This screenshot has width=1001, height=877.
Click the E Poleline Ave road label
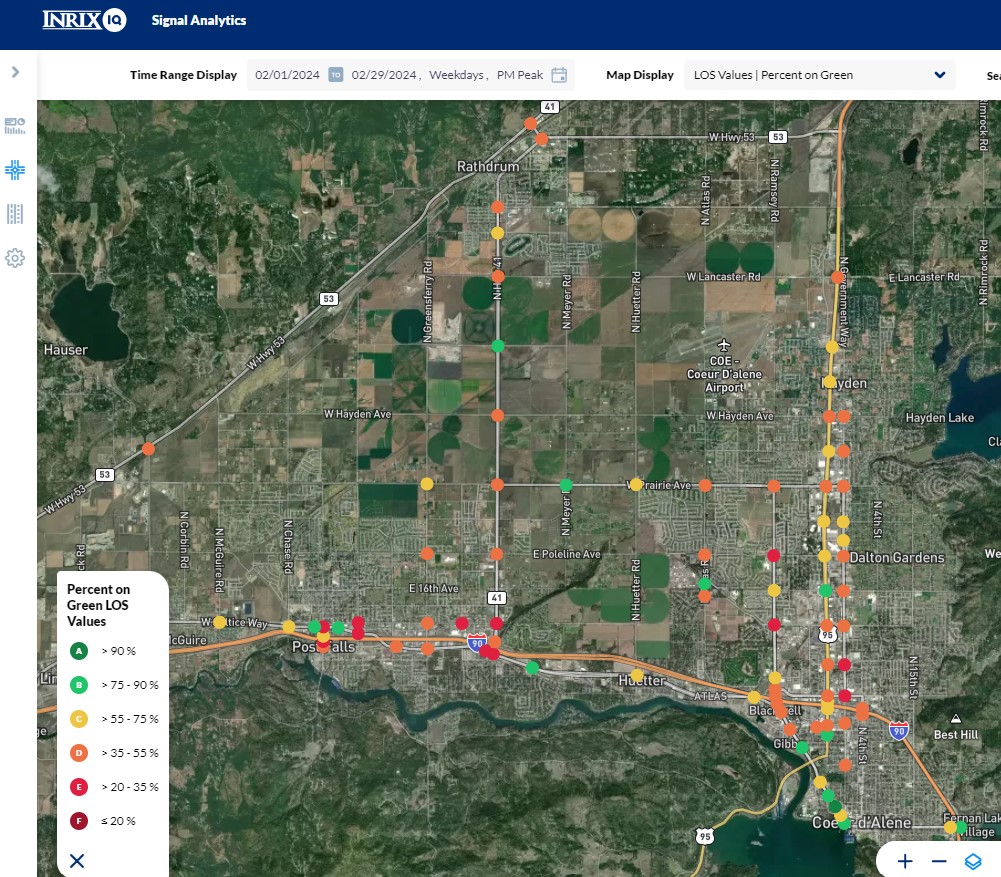pyautogui.click(x=567, y=554)
